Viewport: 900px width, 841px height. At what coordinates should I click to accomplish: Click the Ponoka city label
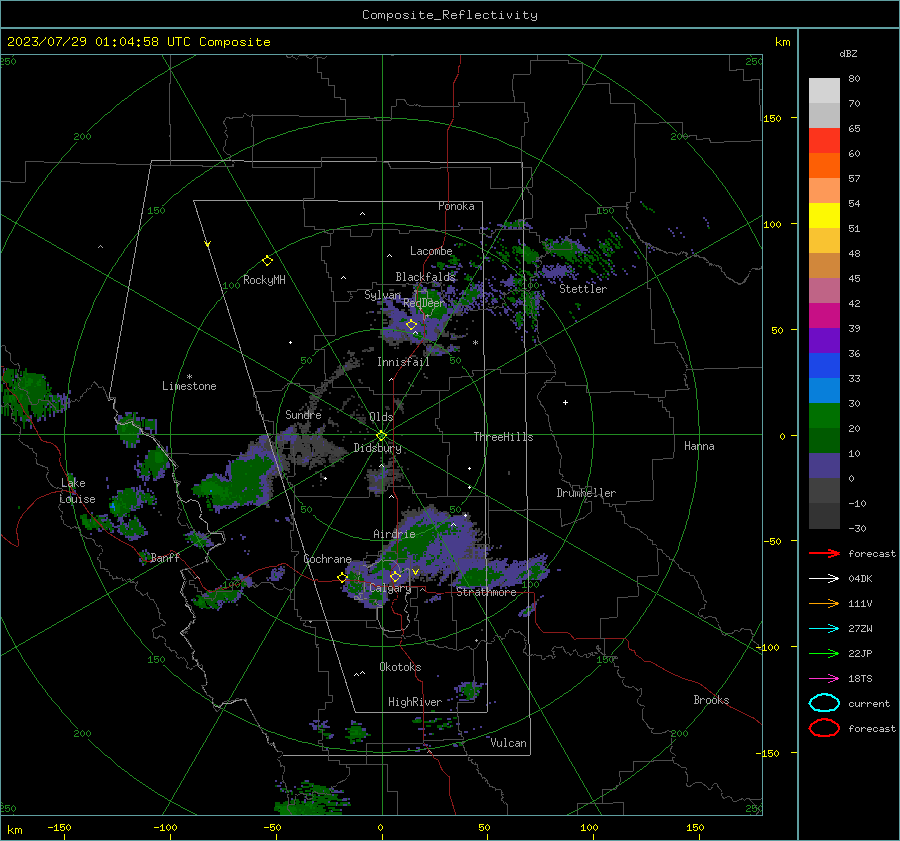click(x=456, y=206)
